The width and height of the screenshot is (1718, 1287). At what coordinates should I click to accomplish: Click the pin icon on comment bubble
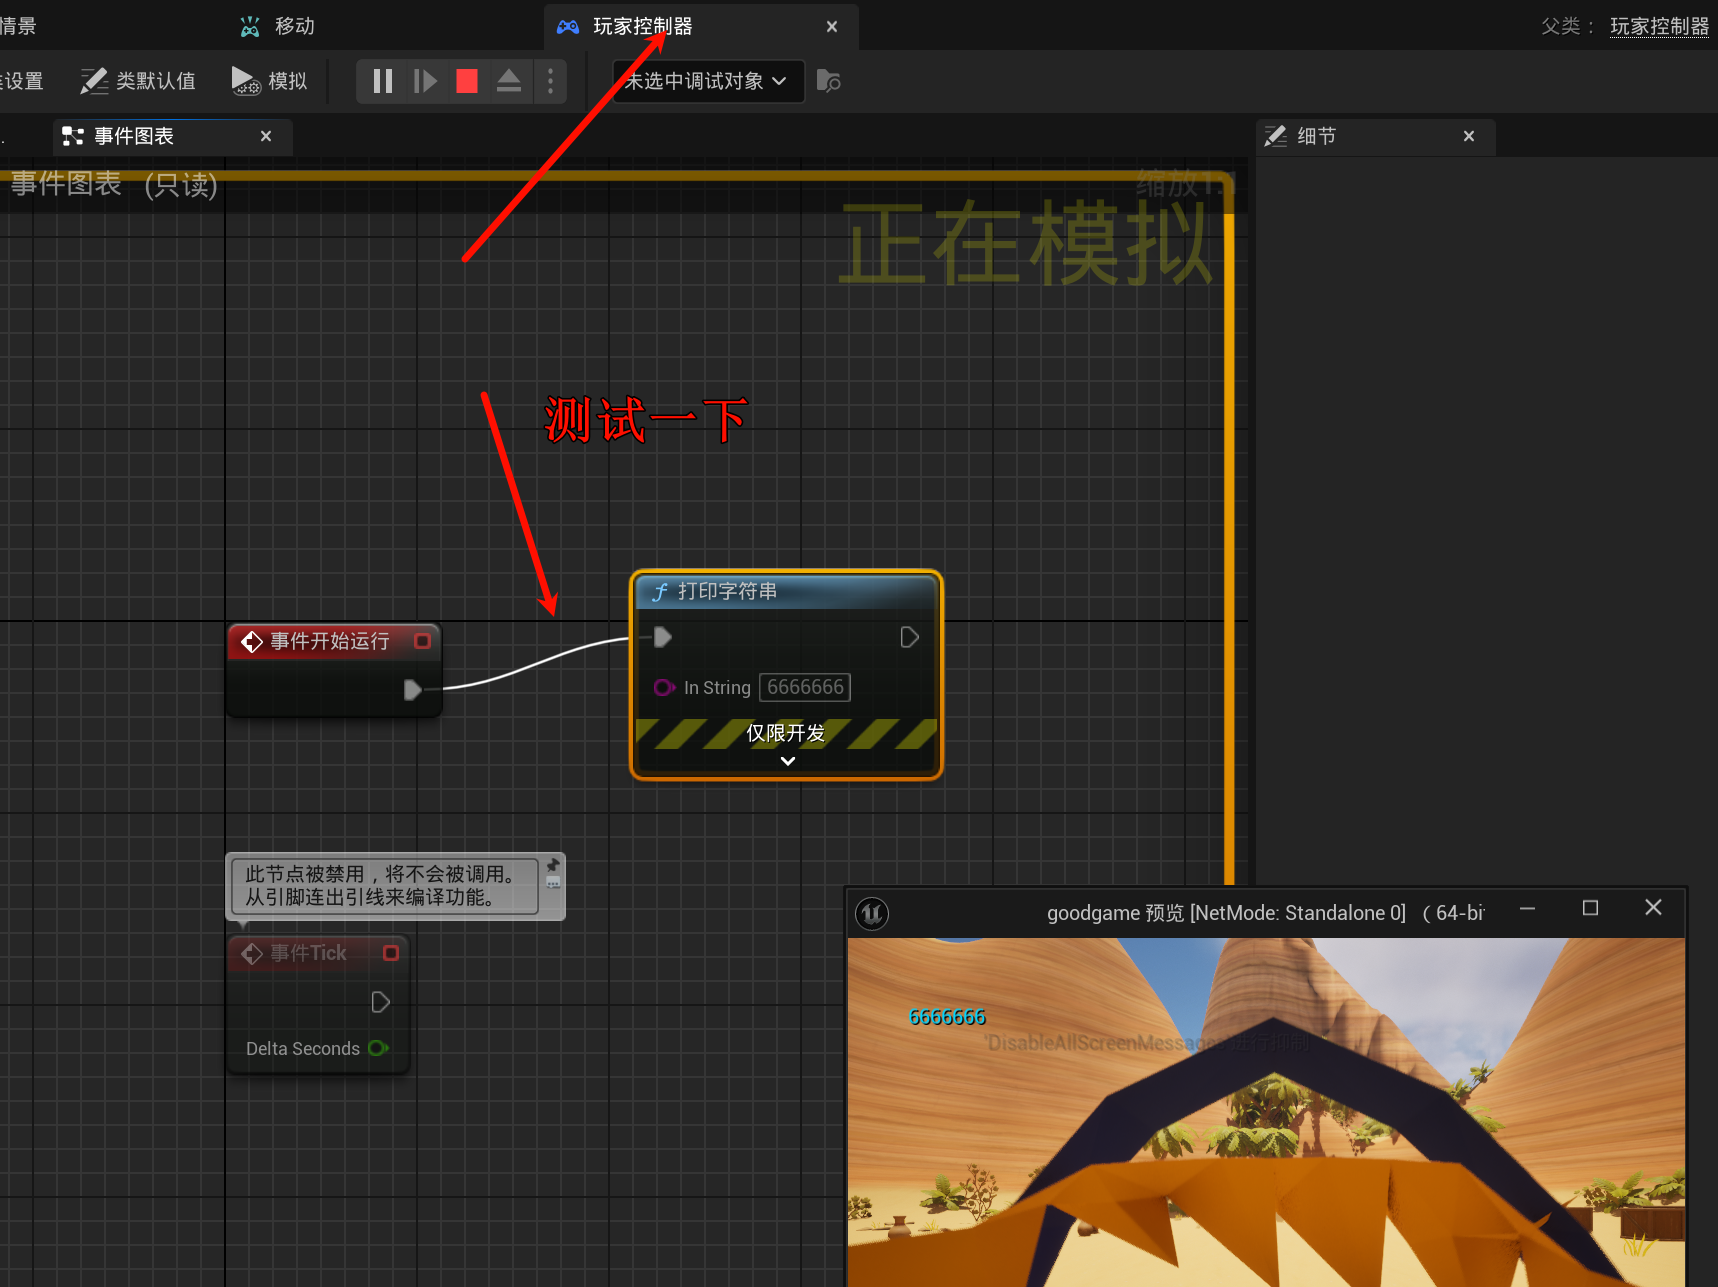pyautogui.click(x=553, y=866)
